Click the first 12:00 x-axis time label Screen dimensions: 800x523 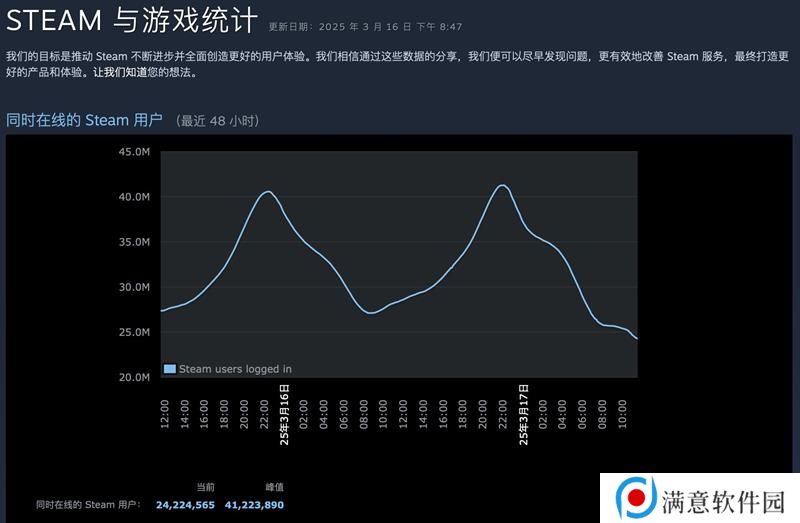(x=164, y=414)
